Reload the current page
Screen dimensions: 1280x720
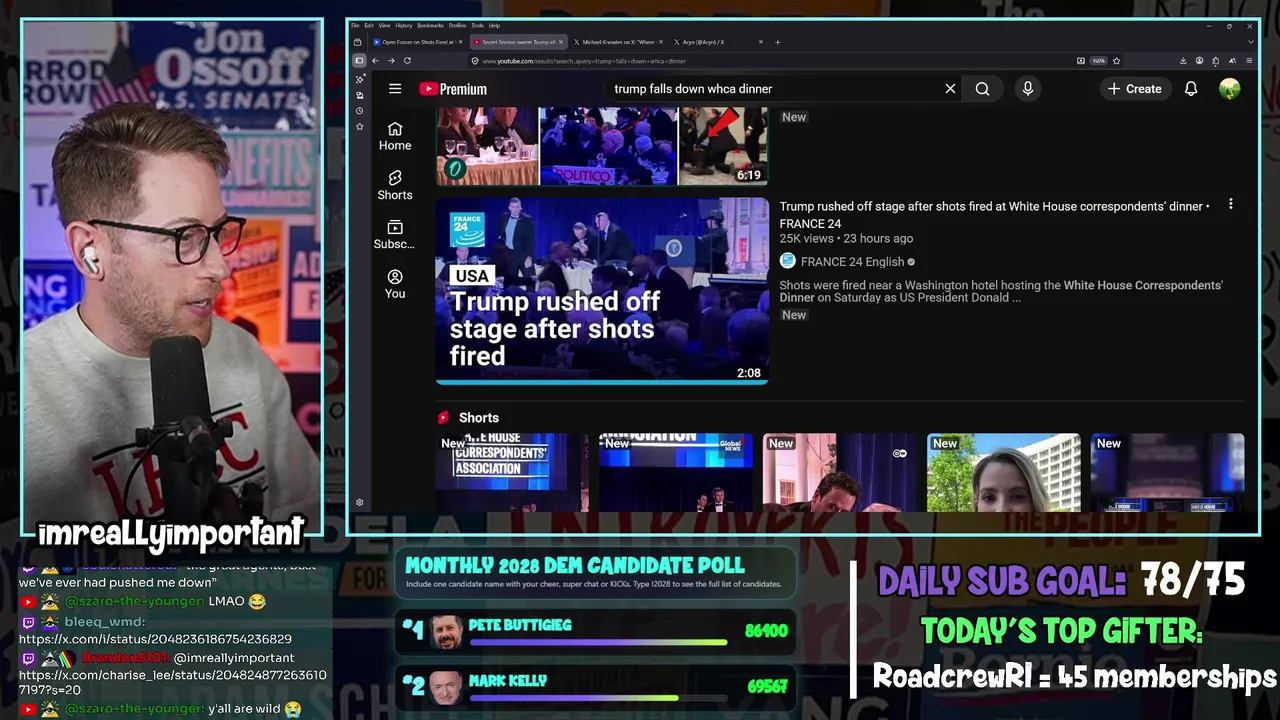(x=407, y=61)
